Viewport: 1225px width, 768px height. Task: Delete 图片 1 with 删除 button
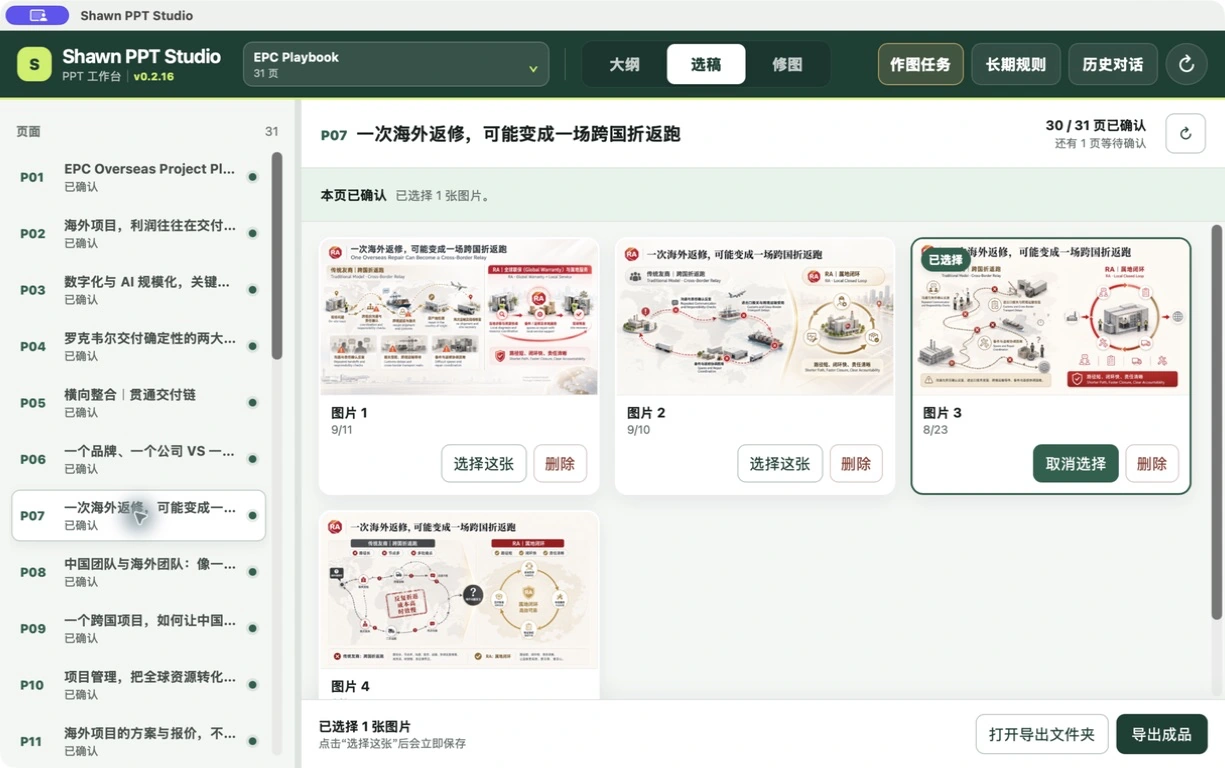[x=560, y=464]
